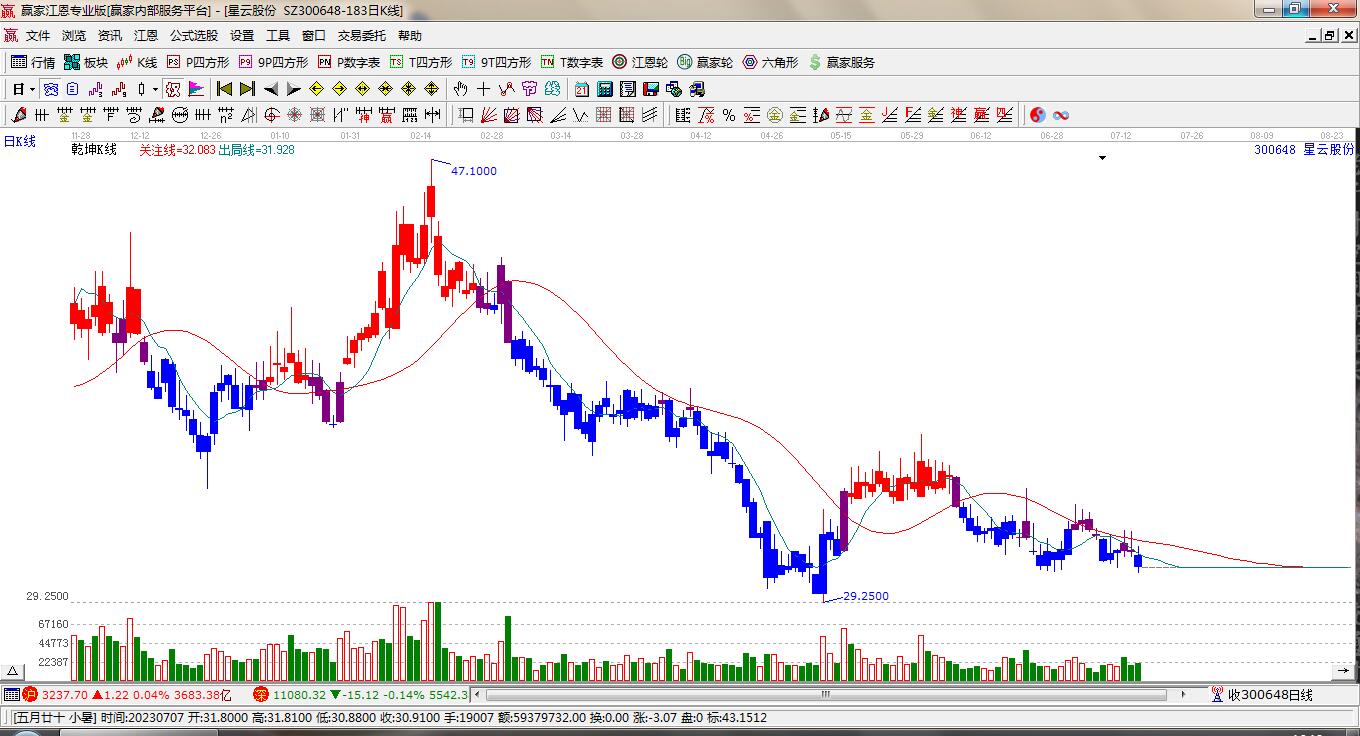Click the up triangle button beside volume panel

[13, 671]
